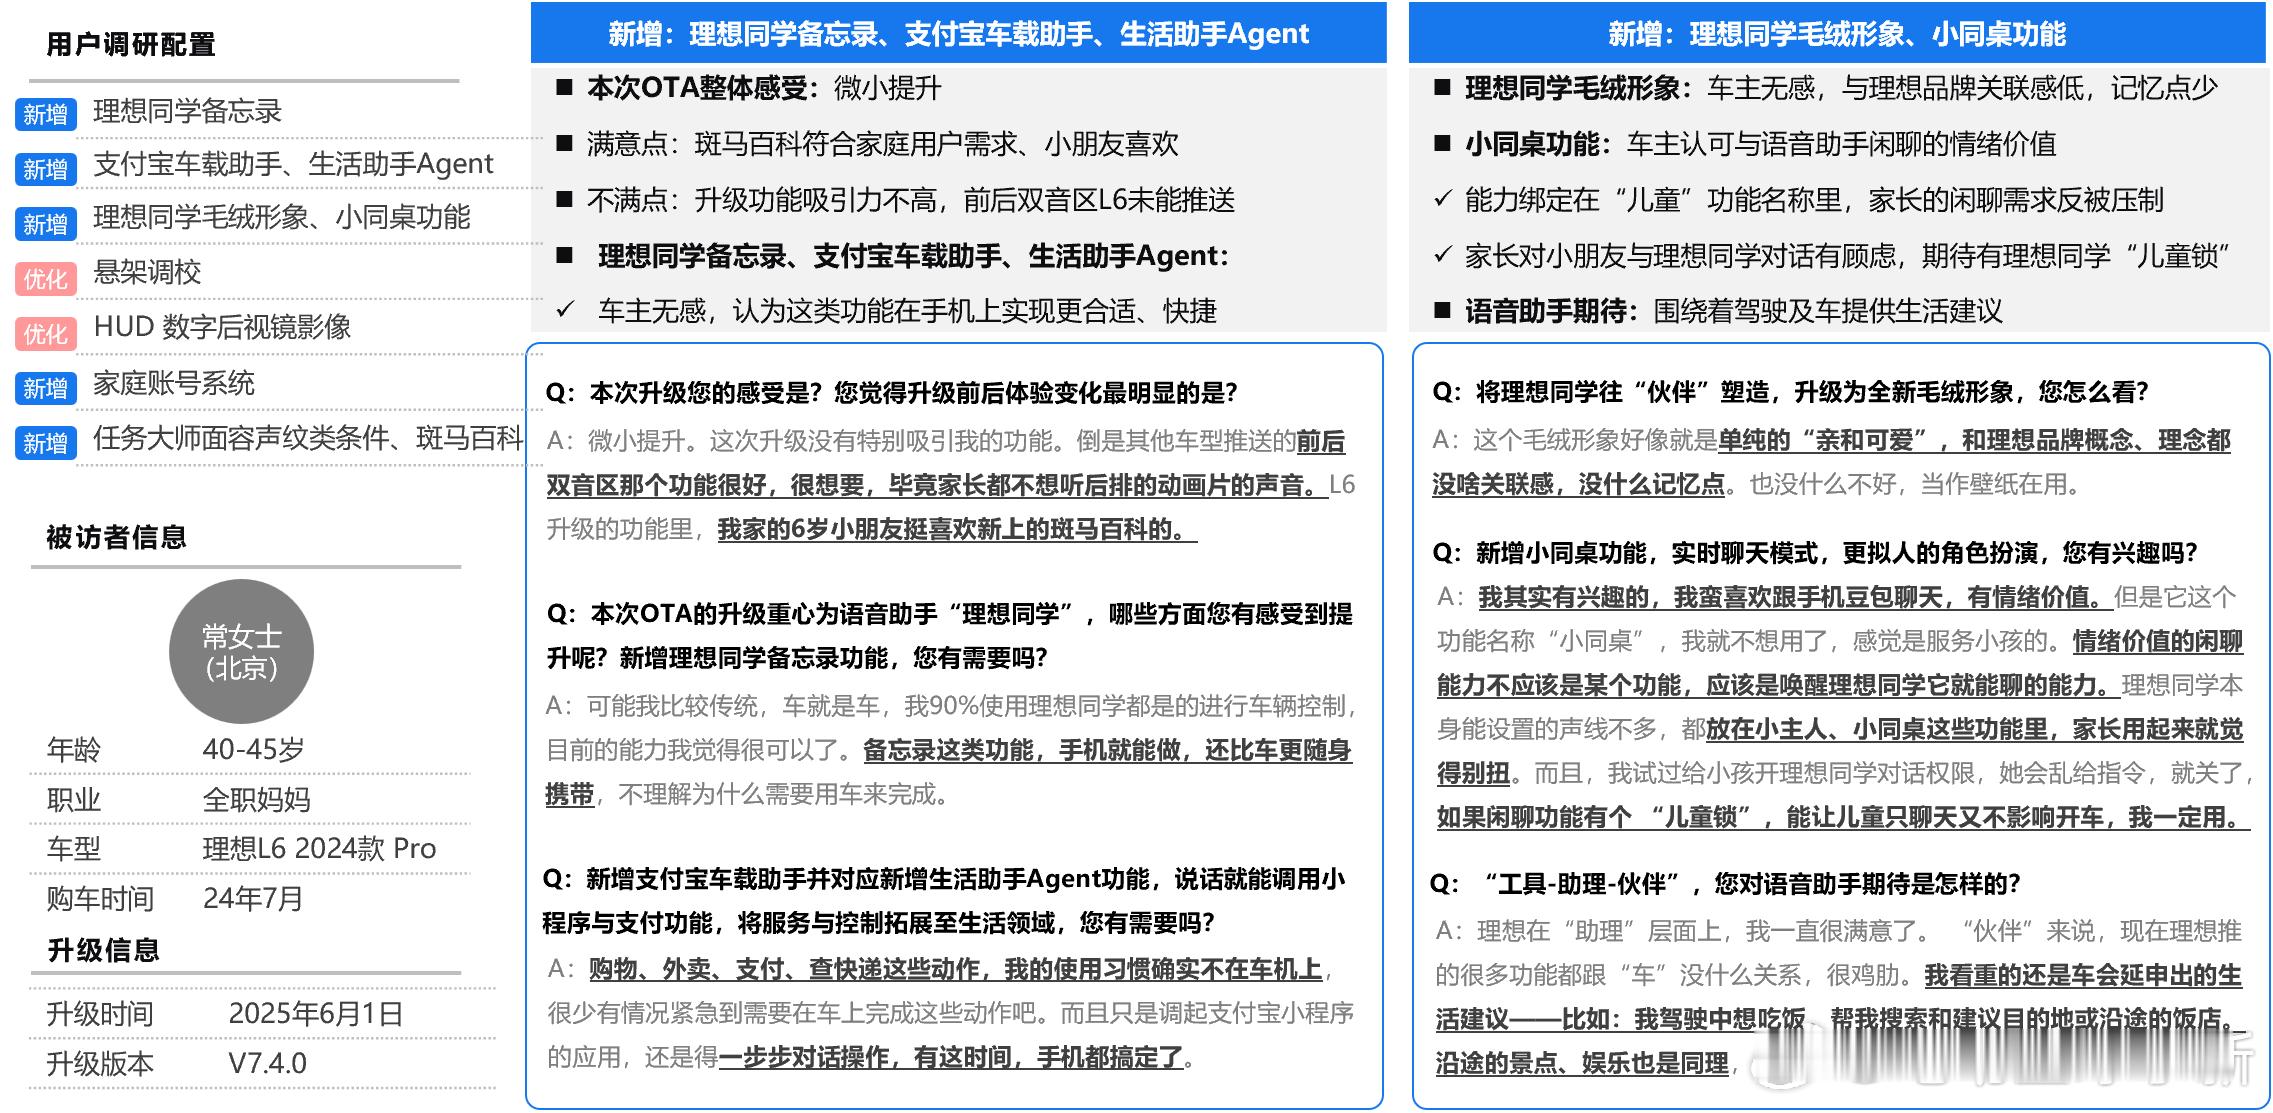Select the 理想同学毛绒形象、小同桌功能 list row
The image size is (2273, 1113).
pos(282,217)
